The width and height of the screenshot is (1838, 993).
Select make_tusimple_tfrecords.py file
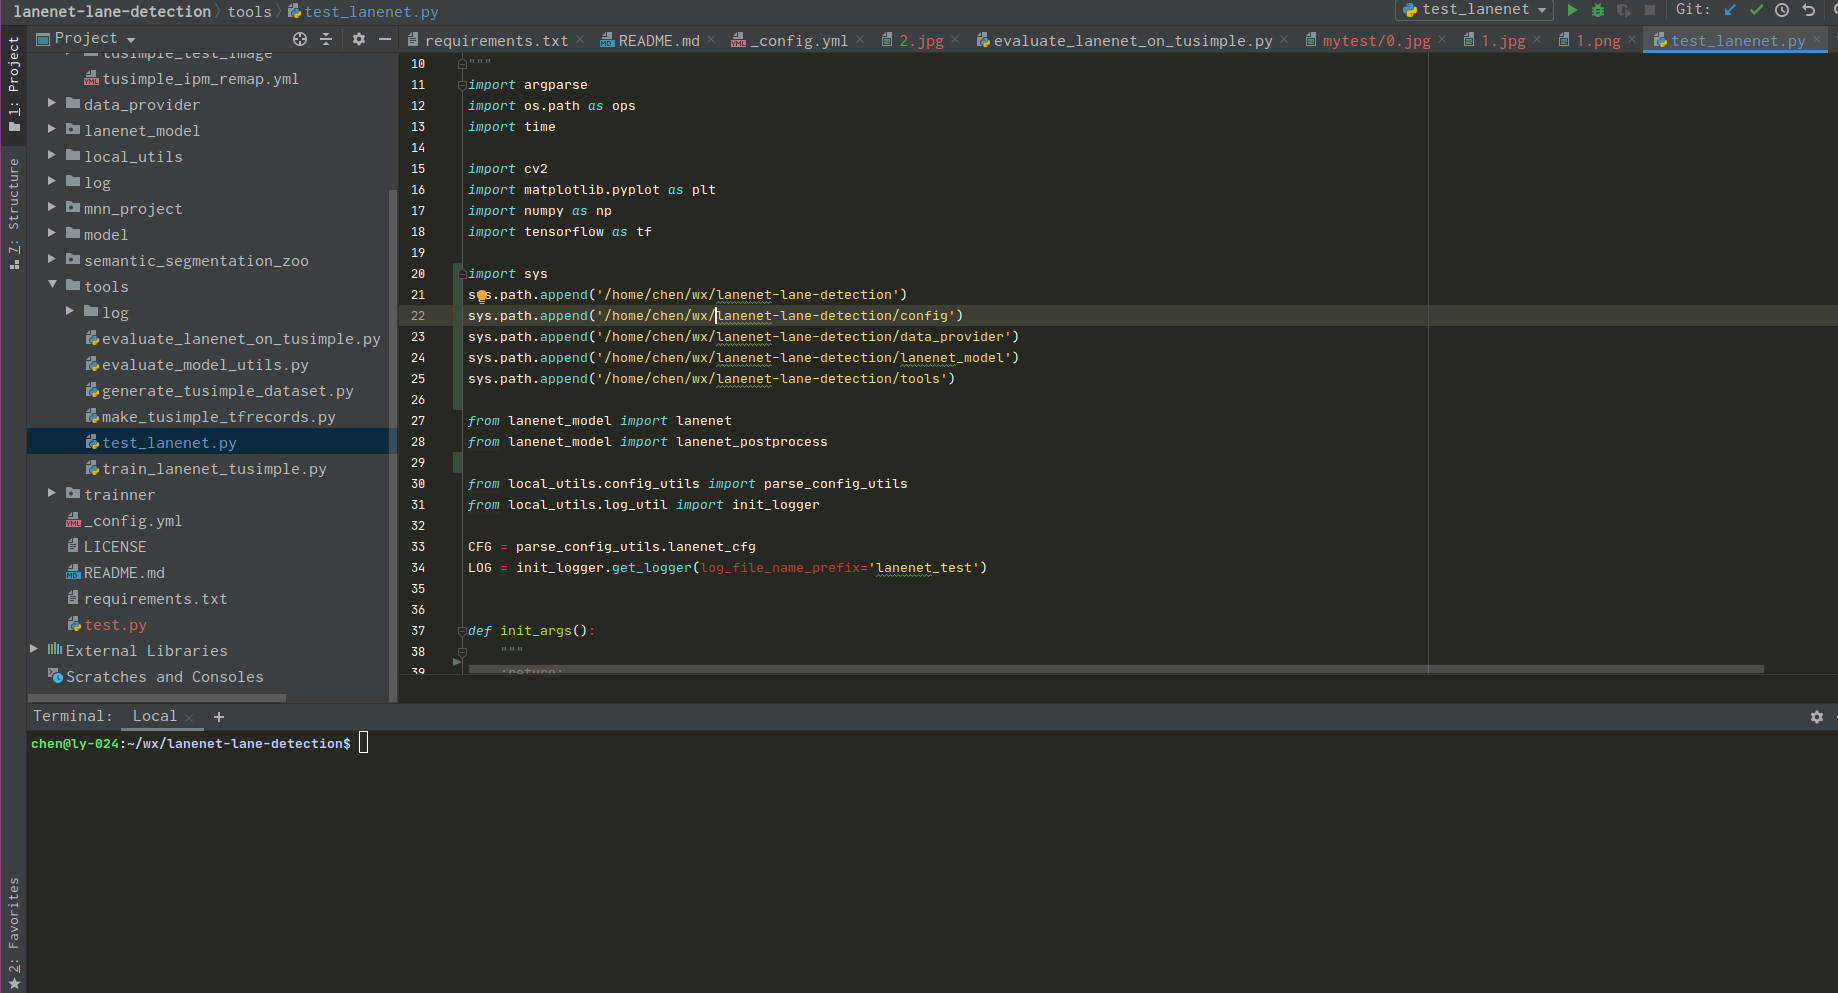point(219,417)
